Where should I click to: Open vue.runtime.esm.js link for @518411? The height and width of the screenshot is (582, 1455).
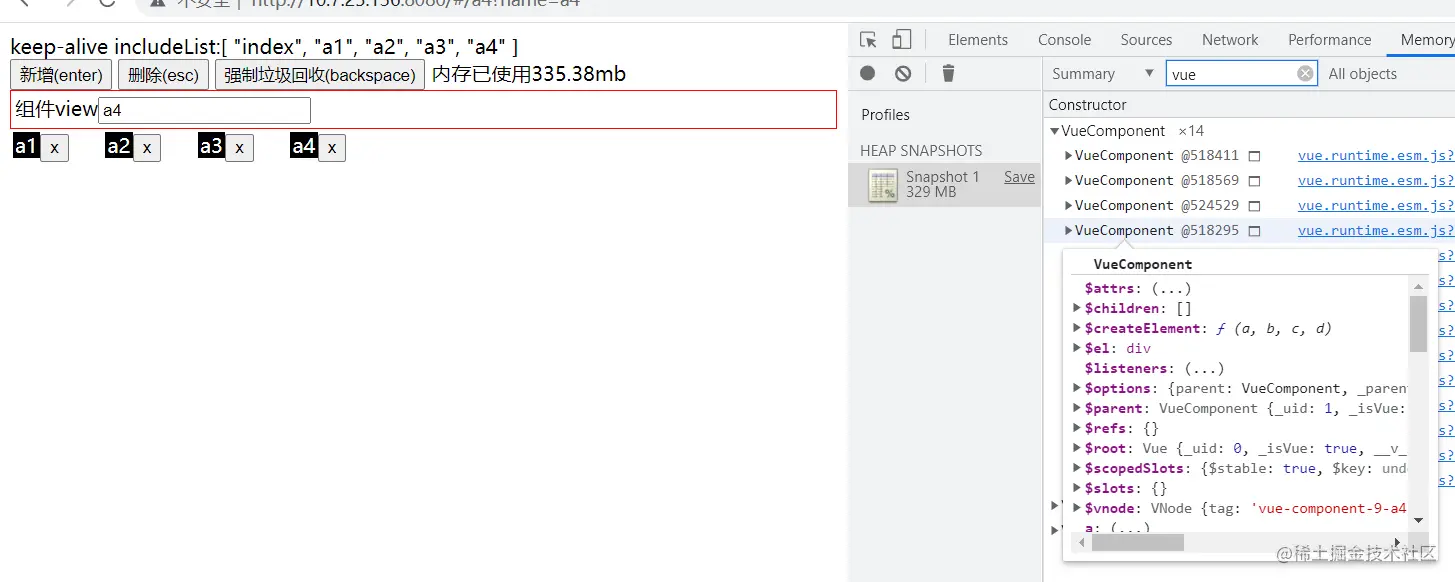tap(1376, 156)
